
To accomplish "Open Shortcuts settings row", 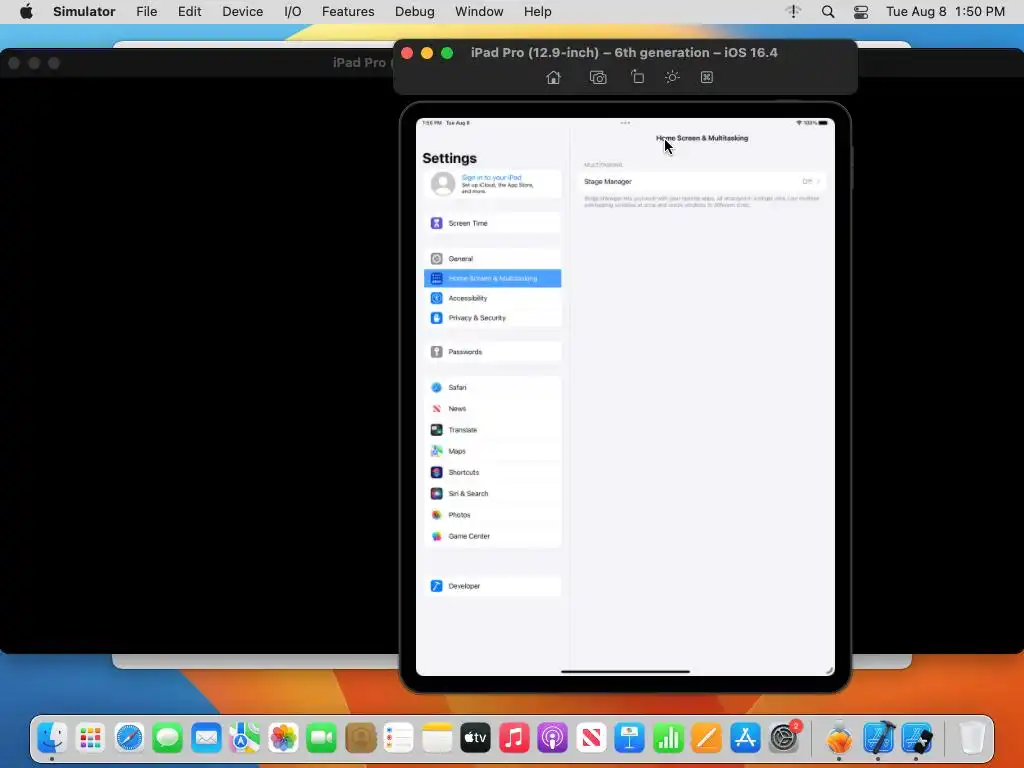I will tap(492, 472).
